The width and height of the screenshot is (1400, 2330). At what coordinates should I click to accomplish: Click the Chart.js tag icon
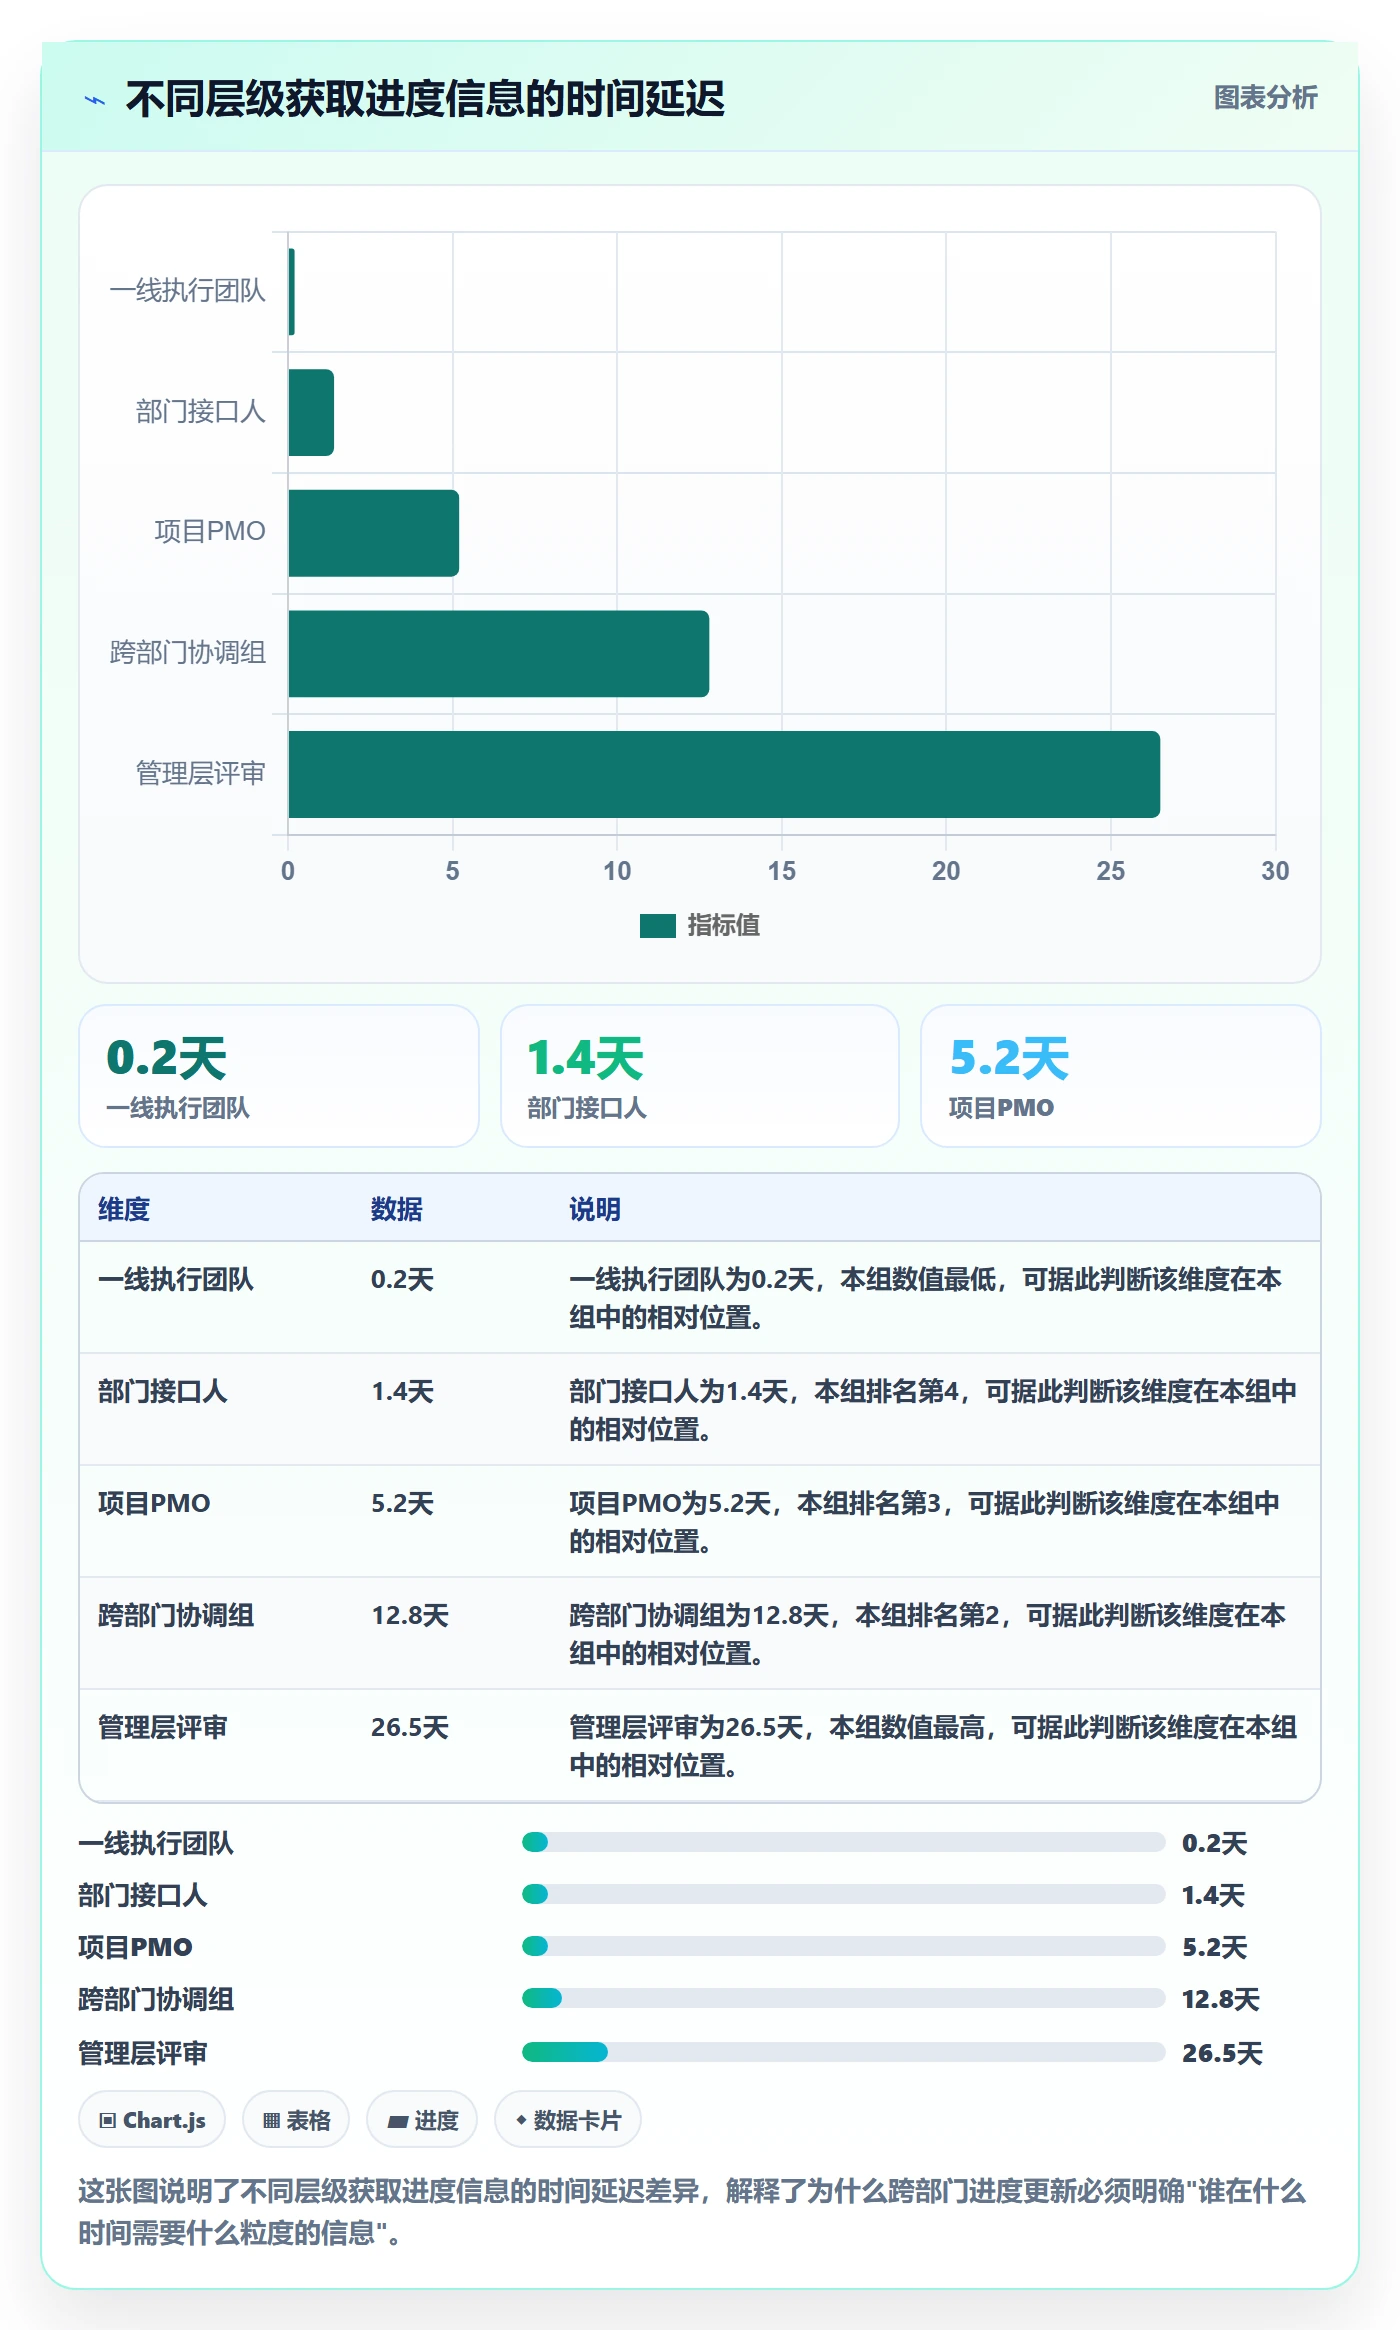pyautogui.click(x=107, y=2121)
